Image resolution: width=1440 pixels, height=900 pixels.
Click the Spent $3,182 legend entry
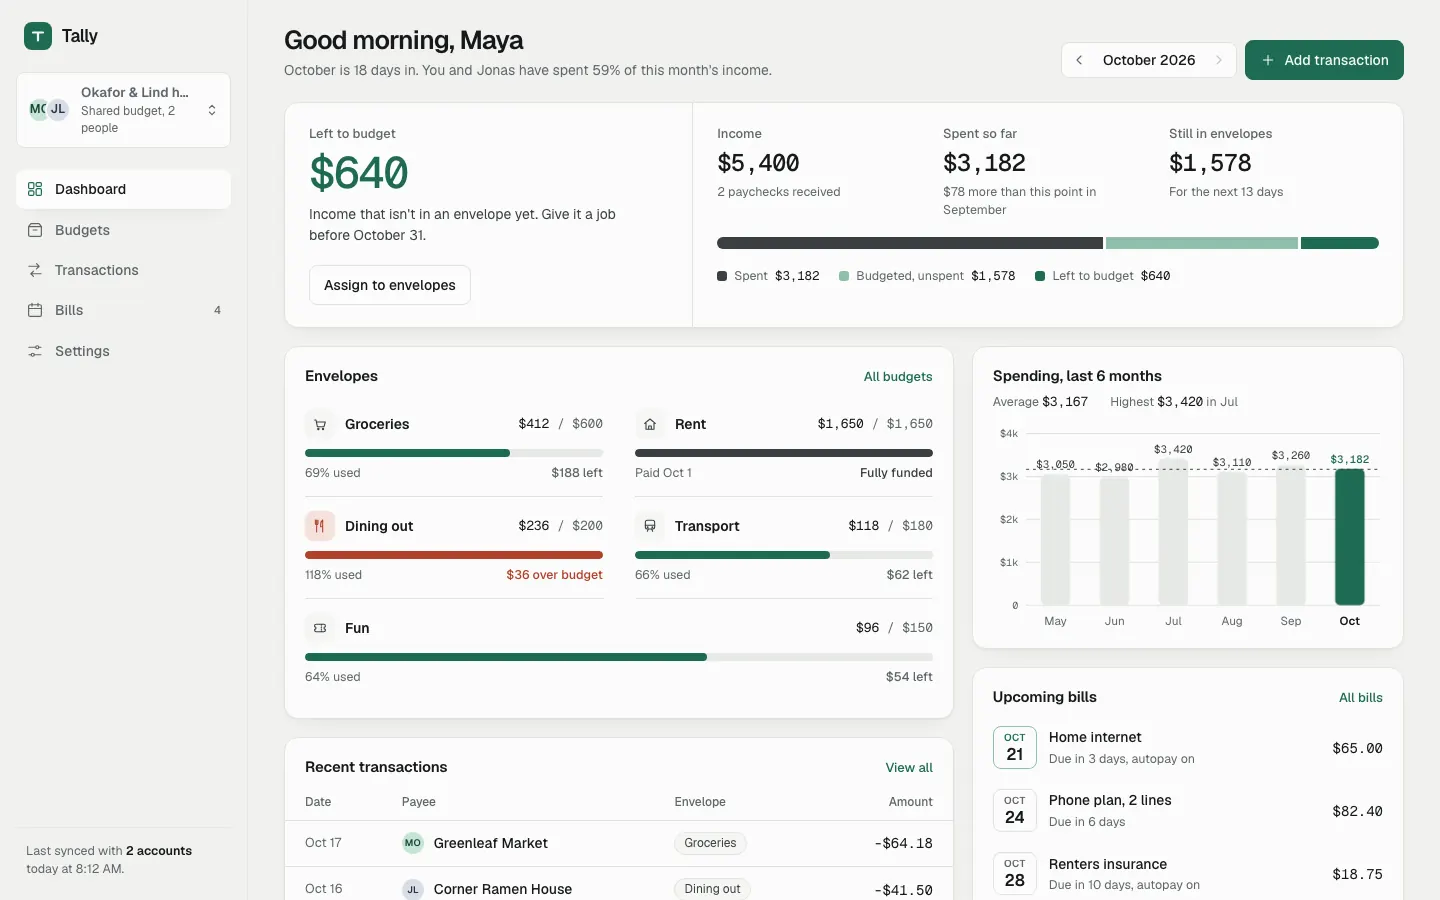pyautogui.click(x=768, y=276)
